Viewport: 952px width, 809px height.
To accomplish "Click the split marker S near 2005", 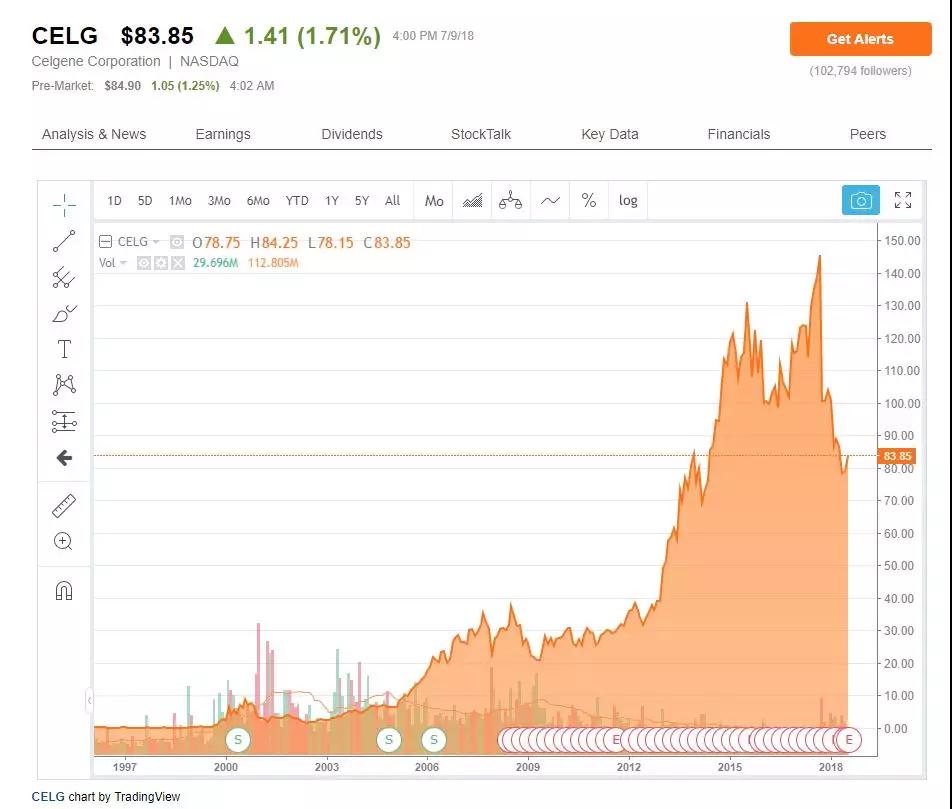I will tap(389, 739).
